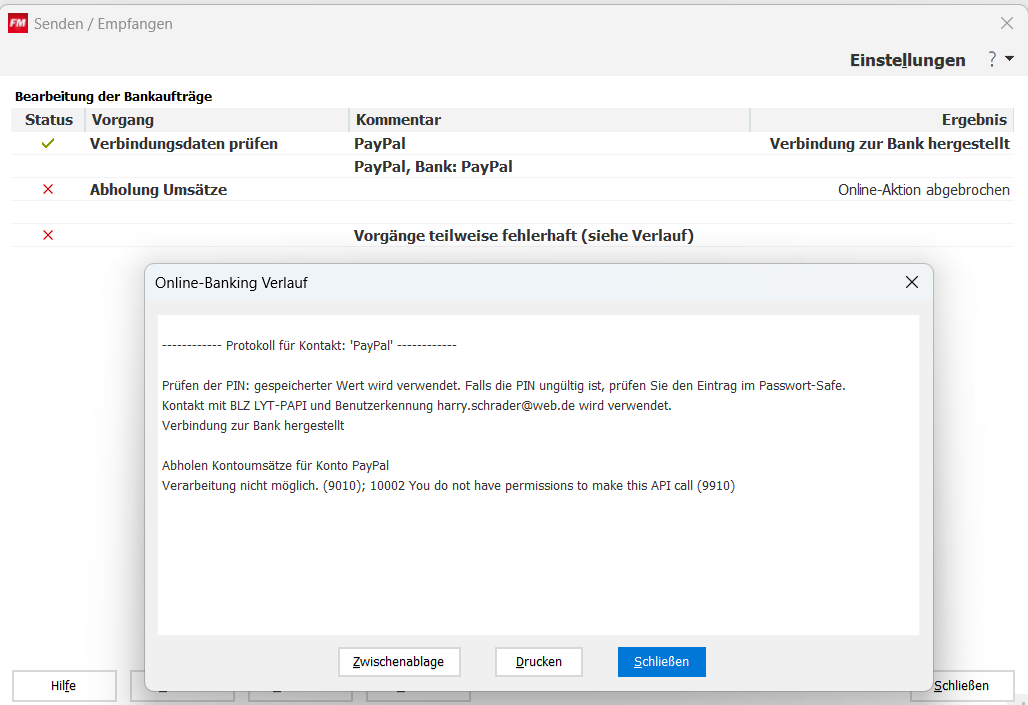Click the Status column header
This screenshot has height=705, width=1028.
(x=49, y=120)
